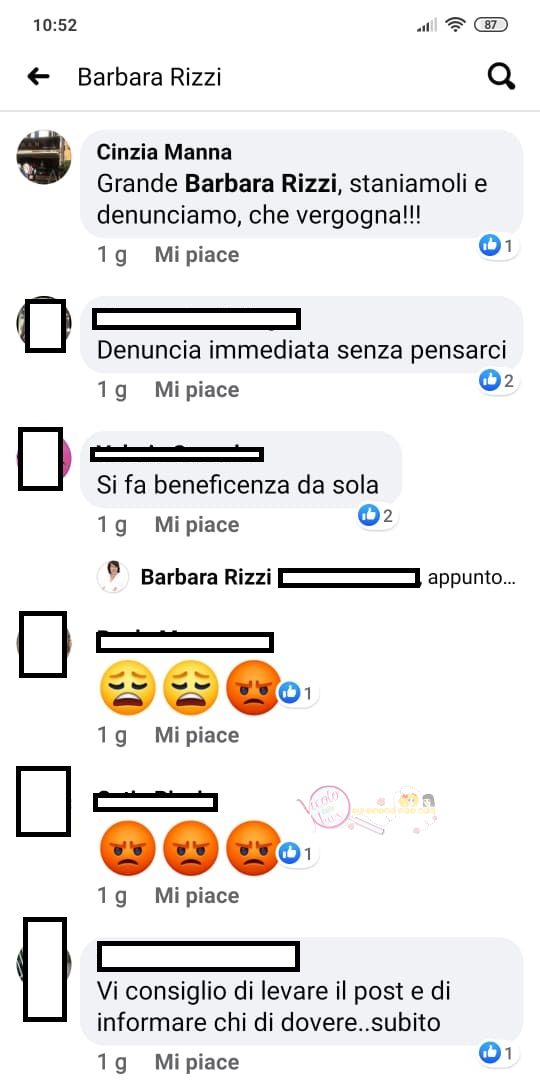View likes on the 'Si fa beneficenza' comment

[377, 515]
